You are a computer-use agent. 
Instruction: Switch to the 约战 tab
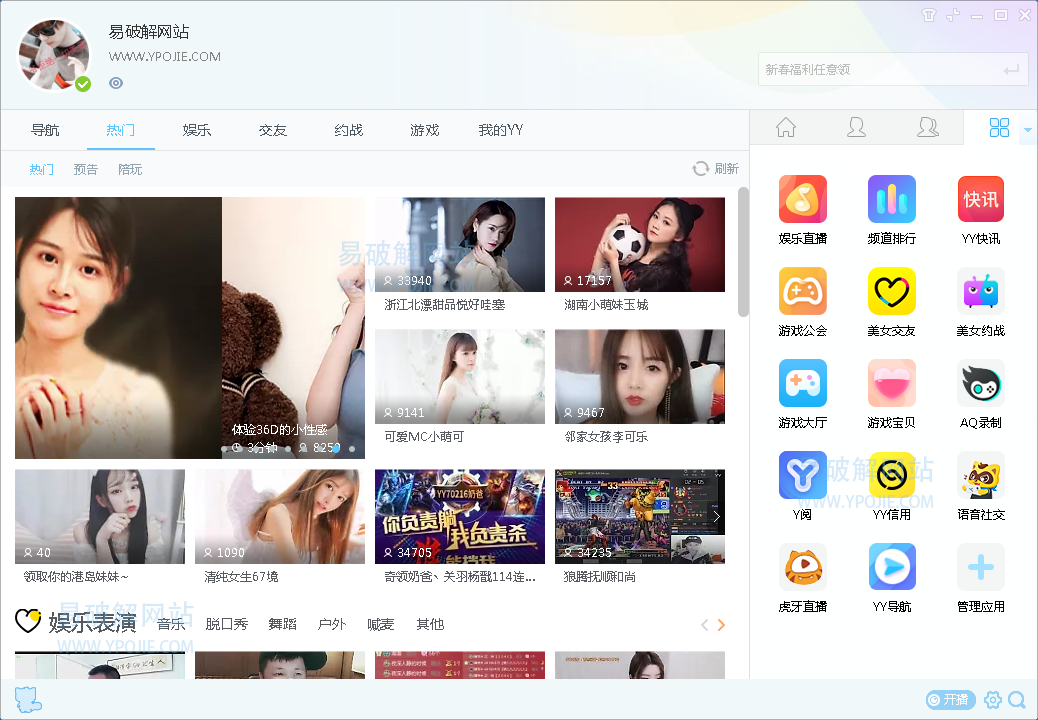tap(349, 130)
